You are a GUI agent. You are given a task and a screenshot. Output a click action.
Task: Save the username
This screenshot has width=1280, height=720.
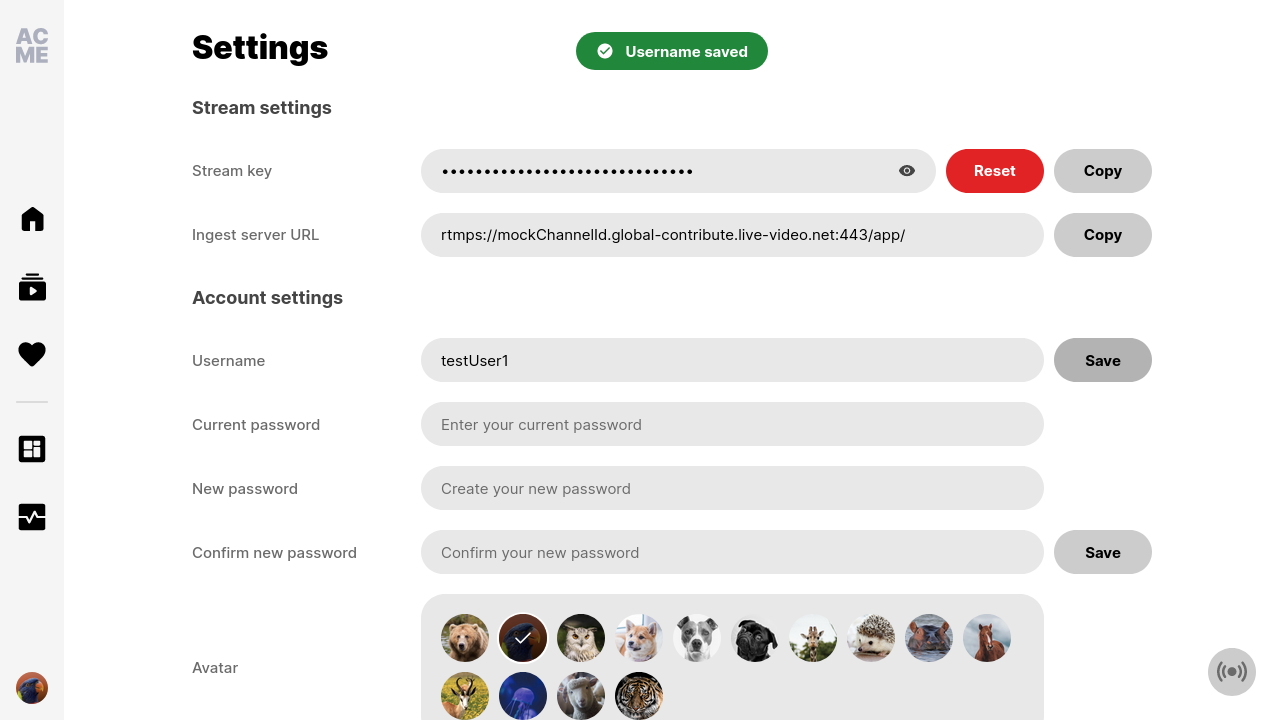pos(1103,360)
